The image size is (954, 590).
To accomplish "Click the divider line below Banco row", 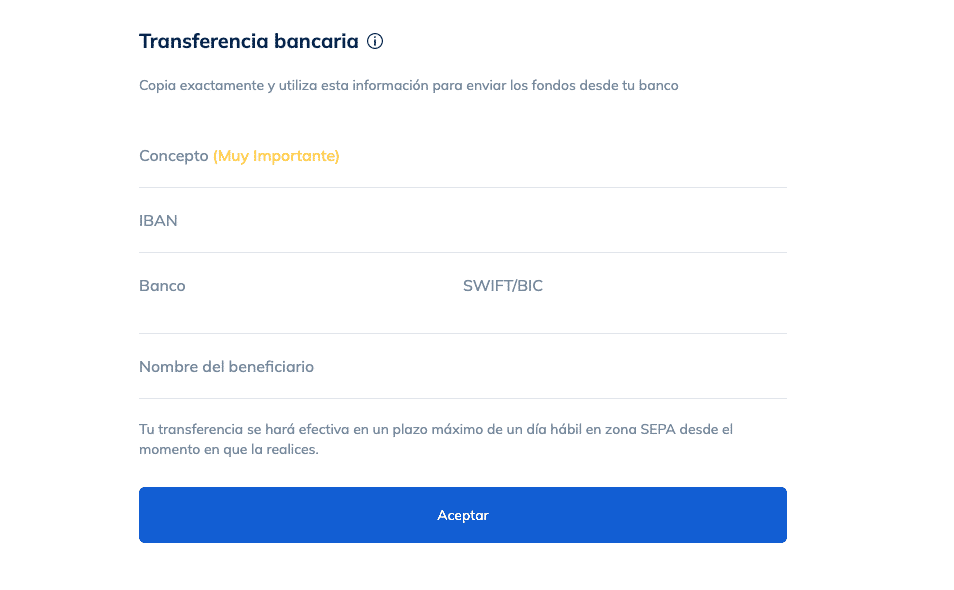I will tap(462, 333).
